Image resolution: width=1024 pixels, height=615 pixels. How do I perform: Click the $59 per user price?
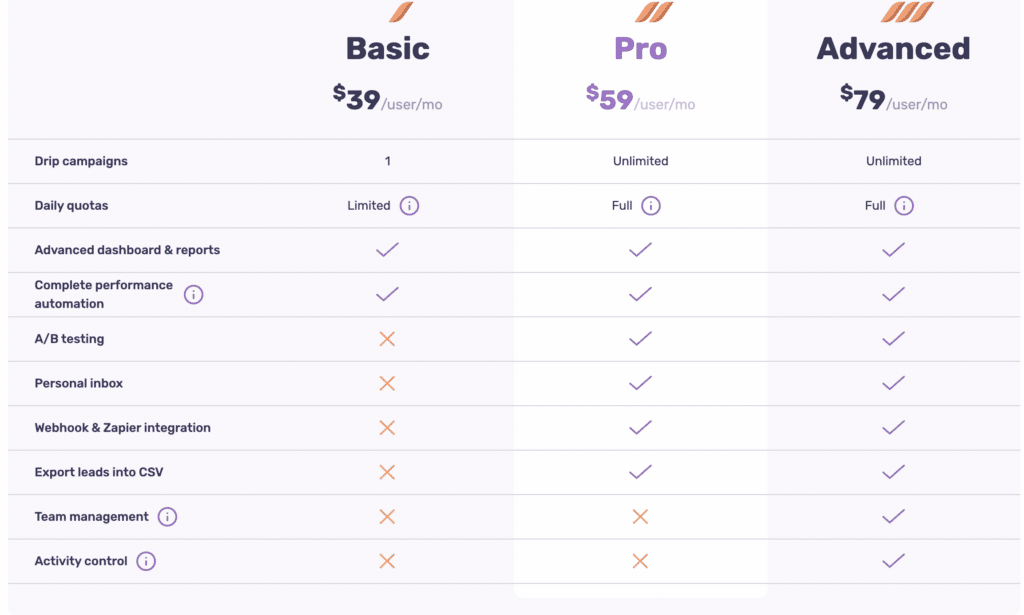[x=640, y=98]
